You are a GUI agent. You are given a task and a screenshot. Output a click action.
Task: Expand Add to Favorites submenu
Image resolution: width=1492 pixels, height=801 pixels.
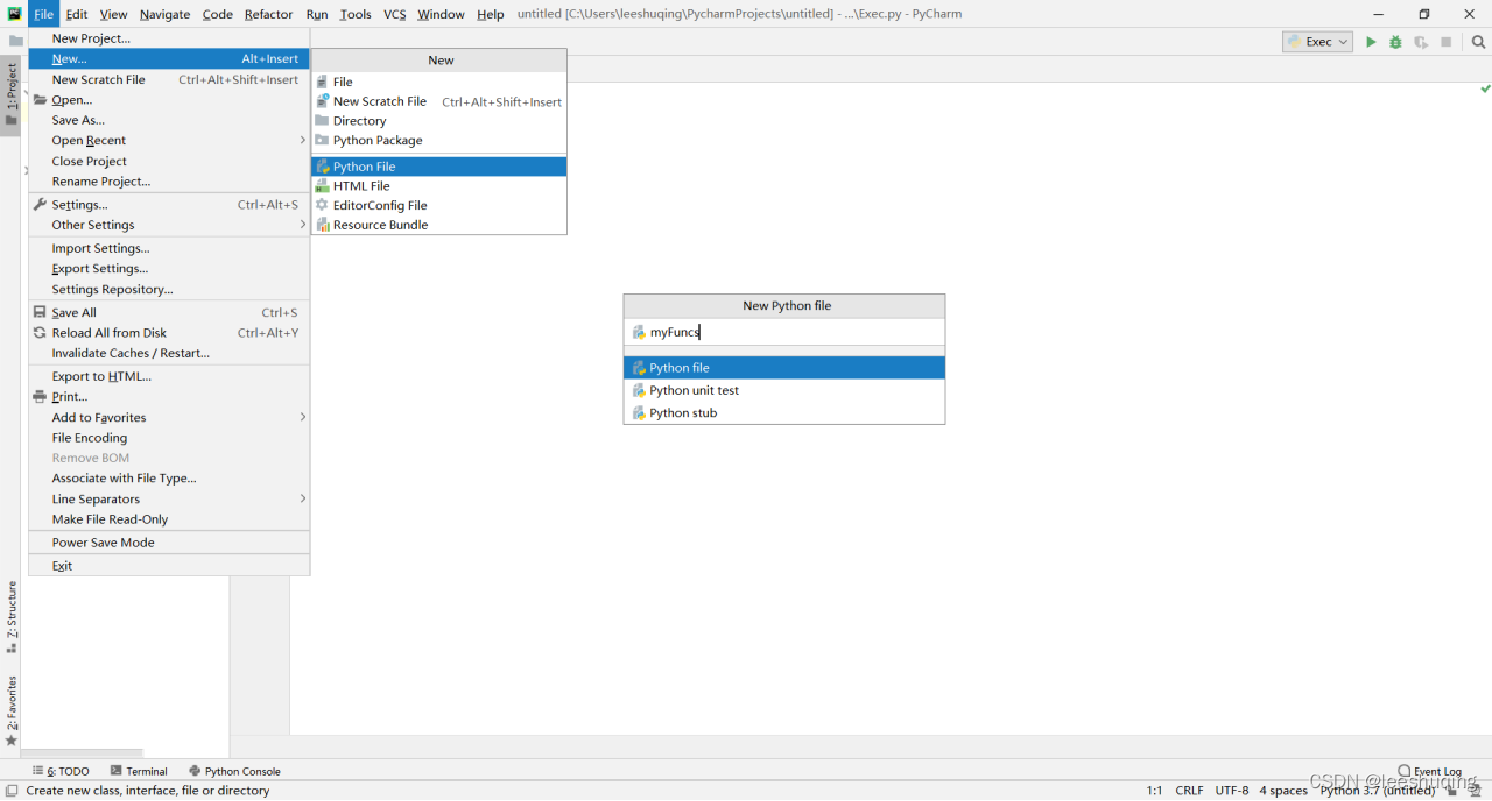168,417
